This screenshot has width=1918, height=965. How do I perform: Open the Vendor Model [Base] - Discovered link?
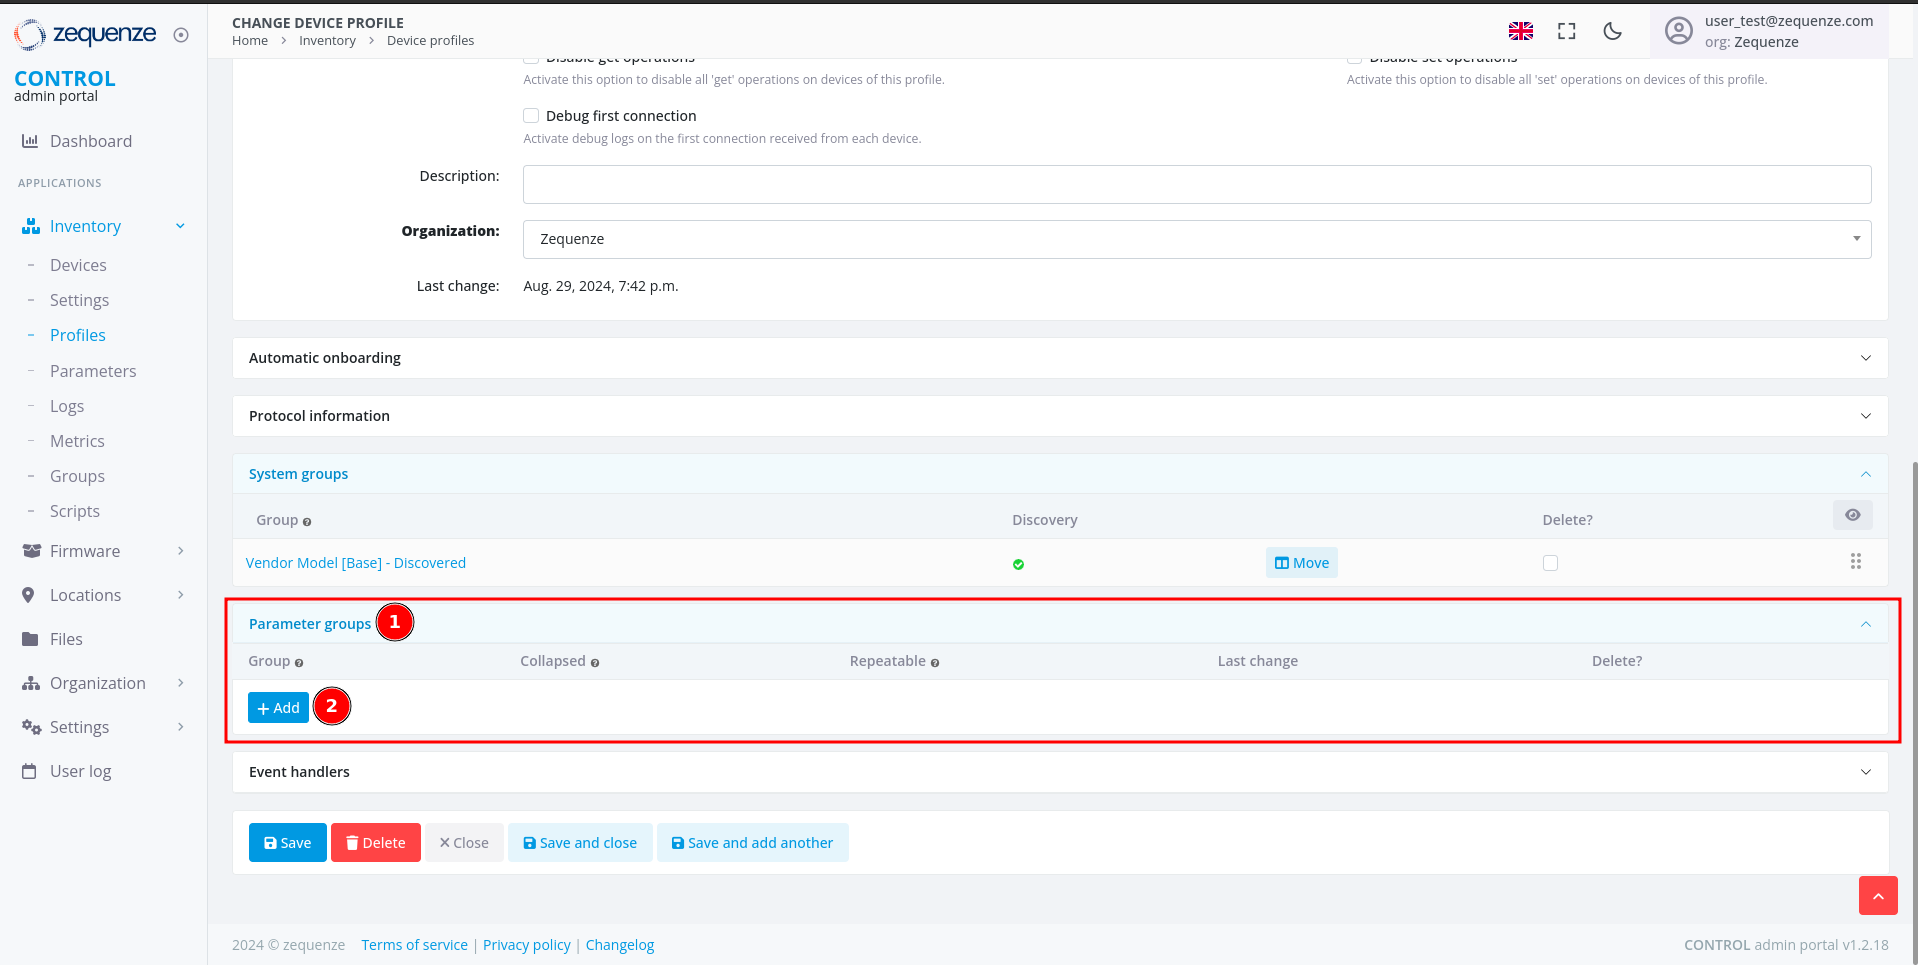coord(356,563)
